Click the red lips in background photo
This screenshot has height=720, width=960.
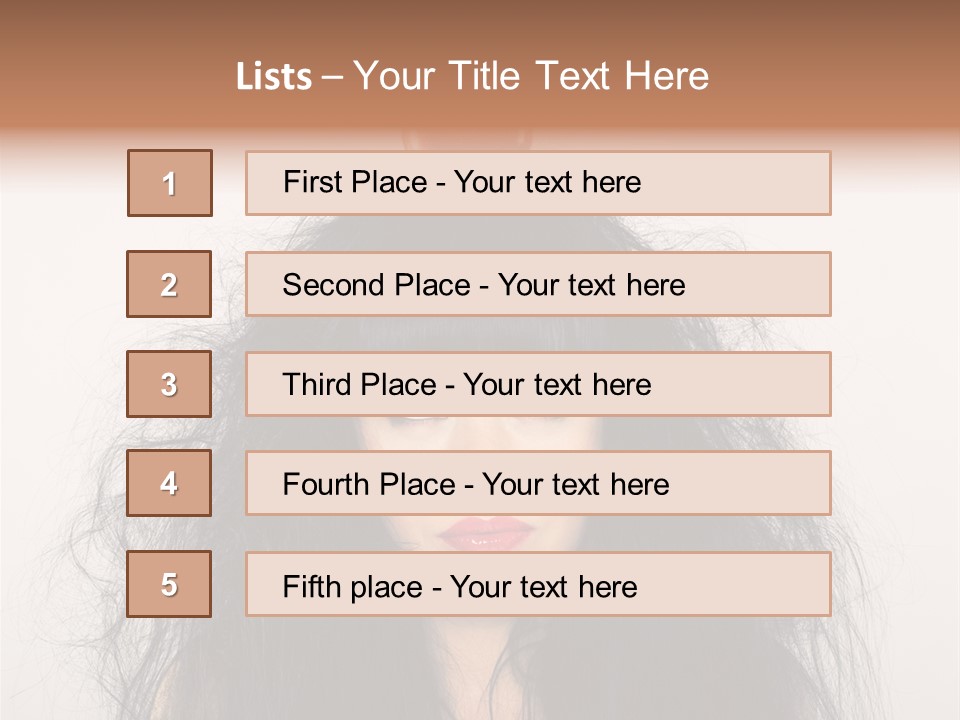485,534
